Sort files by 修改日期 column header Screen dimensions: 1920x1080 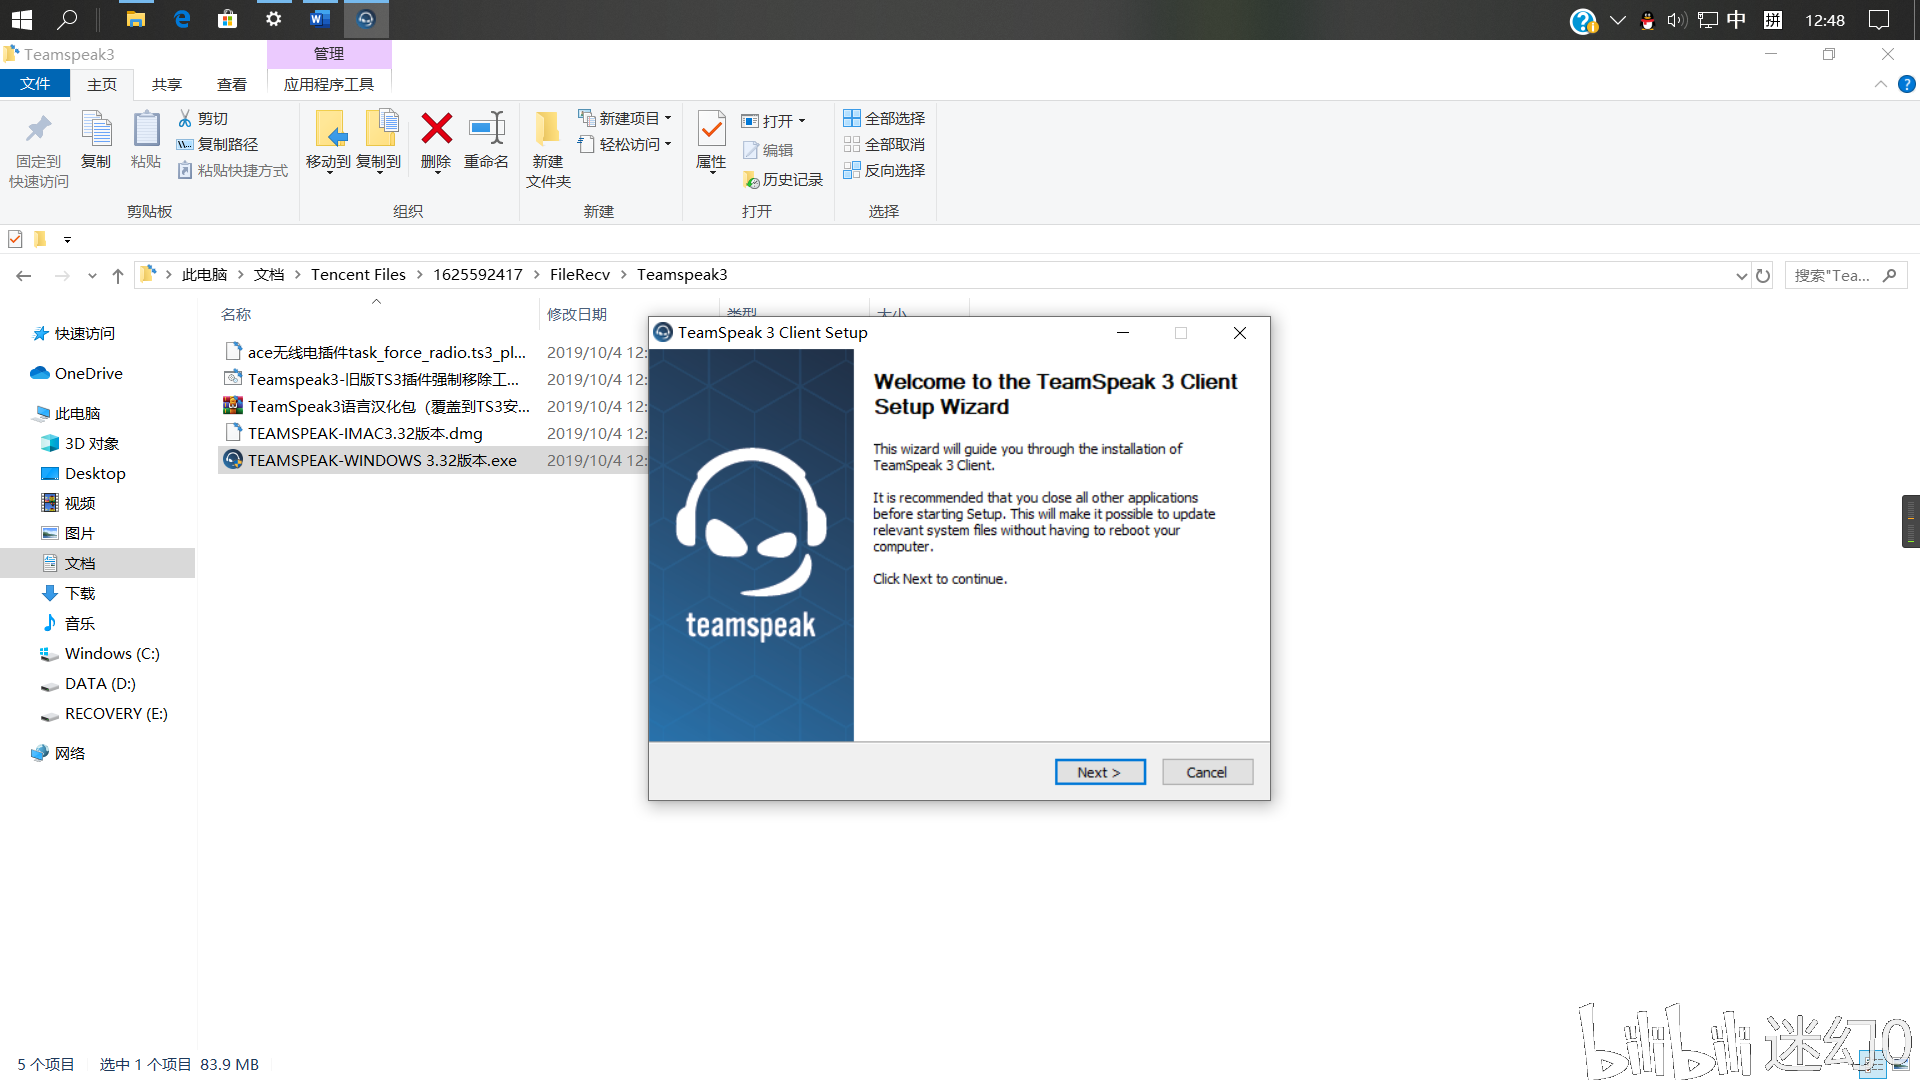coord(577,314)
